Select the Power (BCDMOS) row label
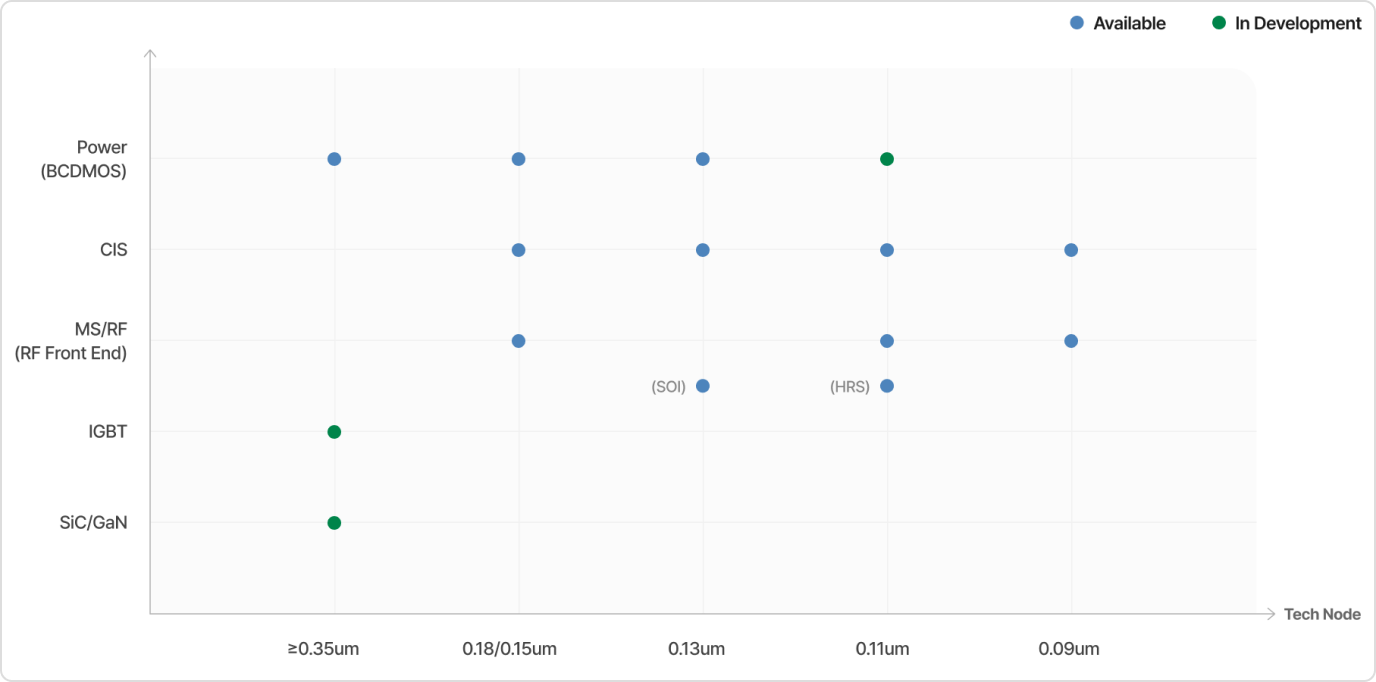 (x=84, y=159)
